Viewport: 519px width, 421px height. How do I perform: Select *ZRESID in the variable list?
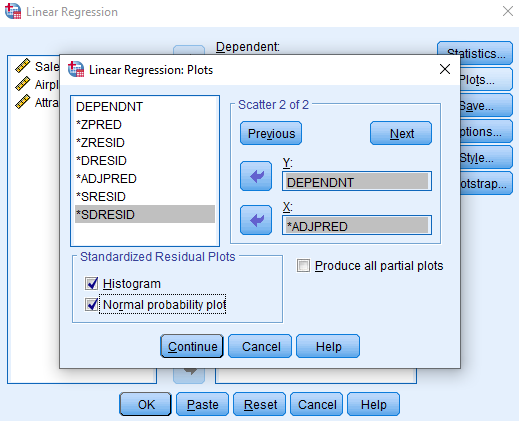point(145,143)
